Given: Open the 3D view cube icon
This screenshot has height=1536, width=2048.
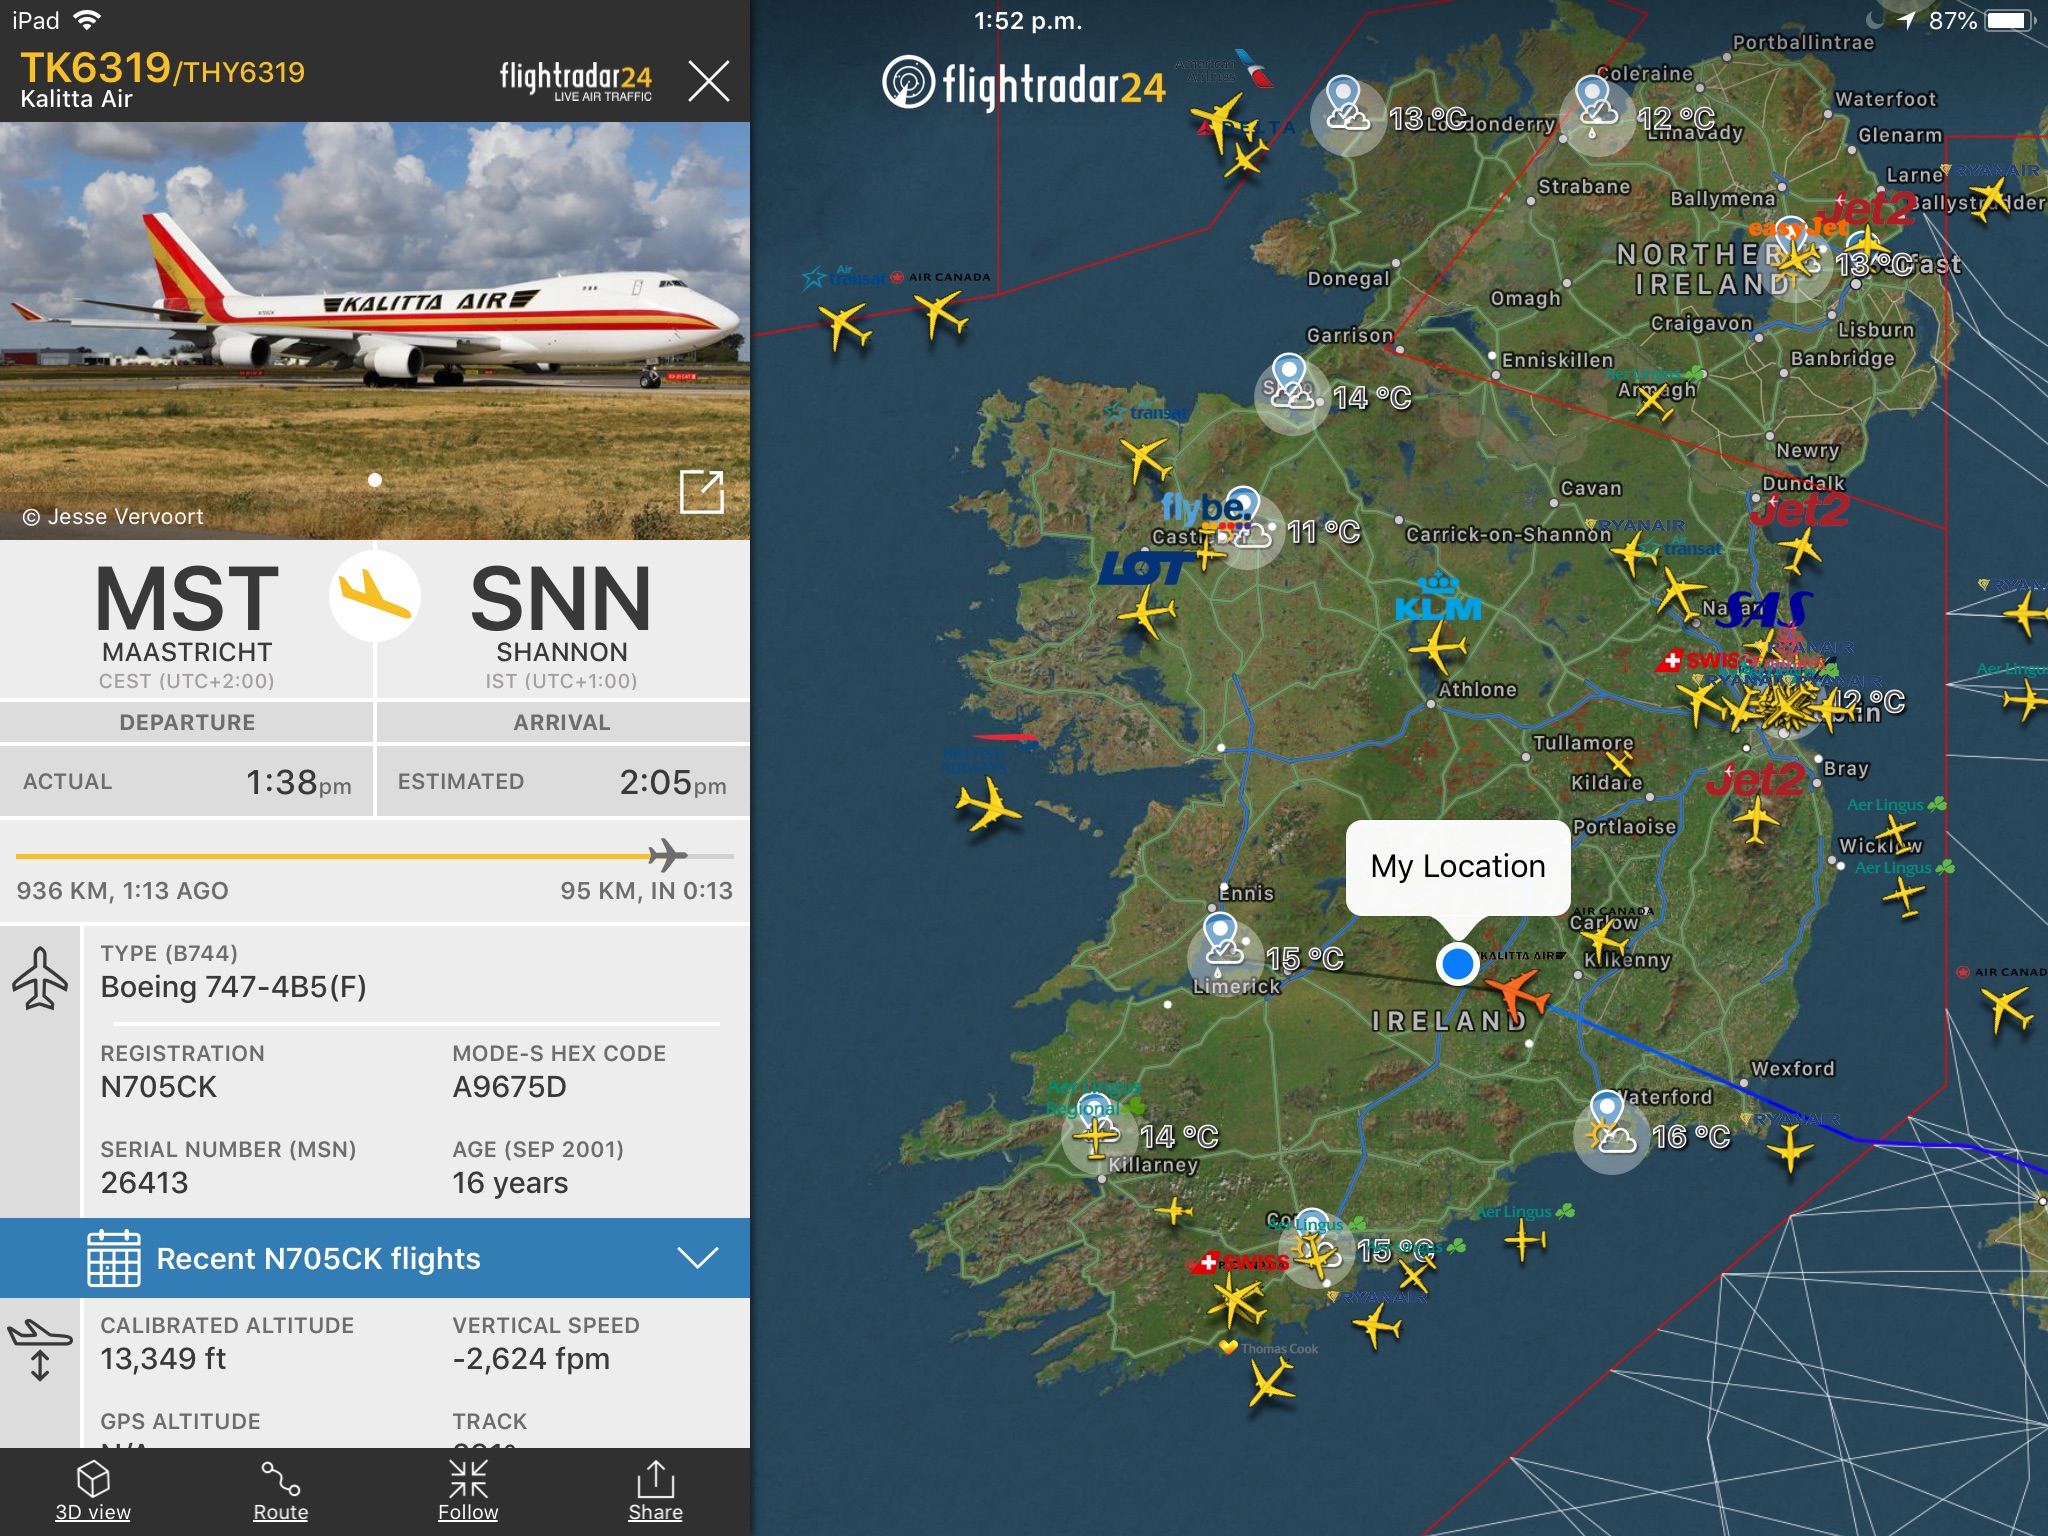Looking at the screenshot, I should coord(93,1480).
